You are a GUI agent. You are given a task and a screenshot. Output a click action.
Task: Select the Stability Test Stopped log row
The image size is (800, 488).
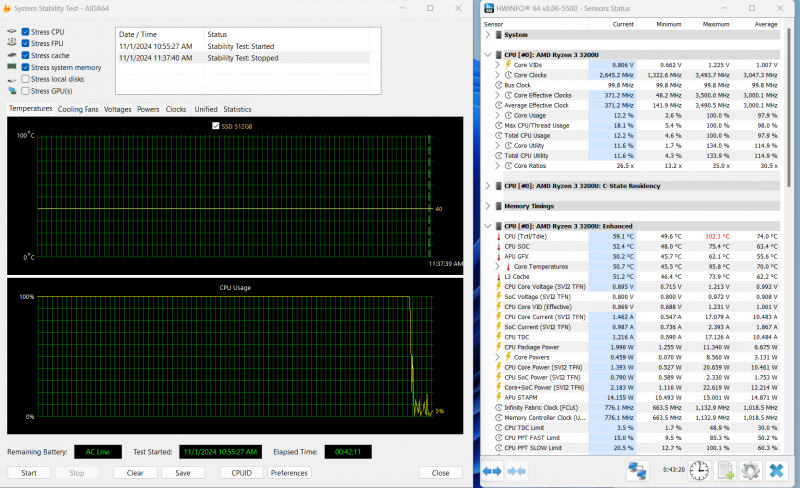[x=243, y=58]
